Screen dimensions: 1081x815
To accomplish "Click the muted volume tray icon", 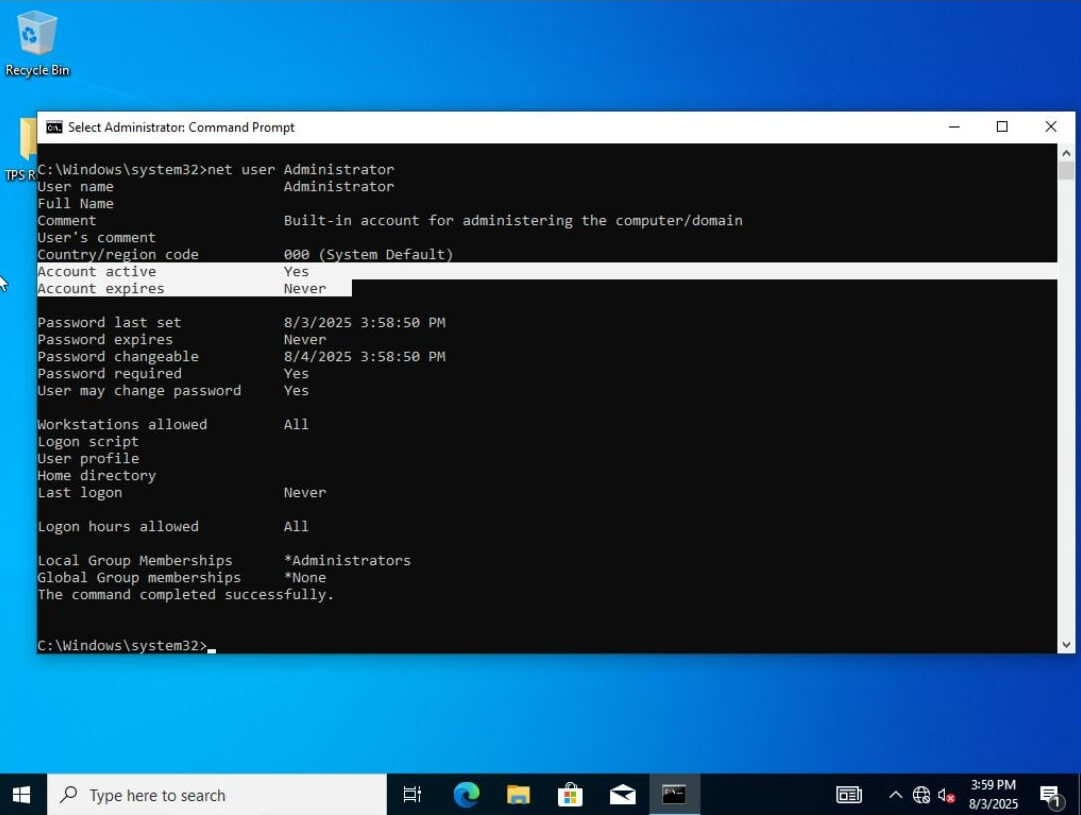I will pos(947,795).
